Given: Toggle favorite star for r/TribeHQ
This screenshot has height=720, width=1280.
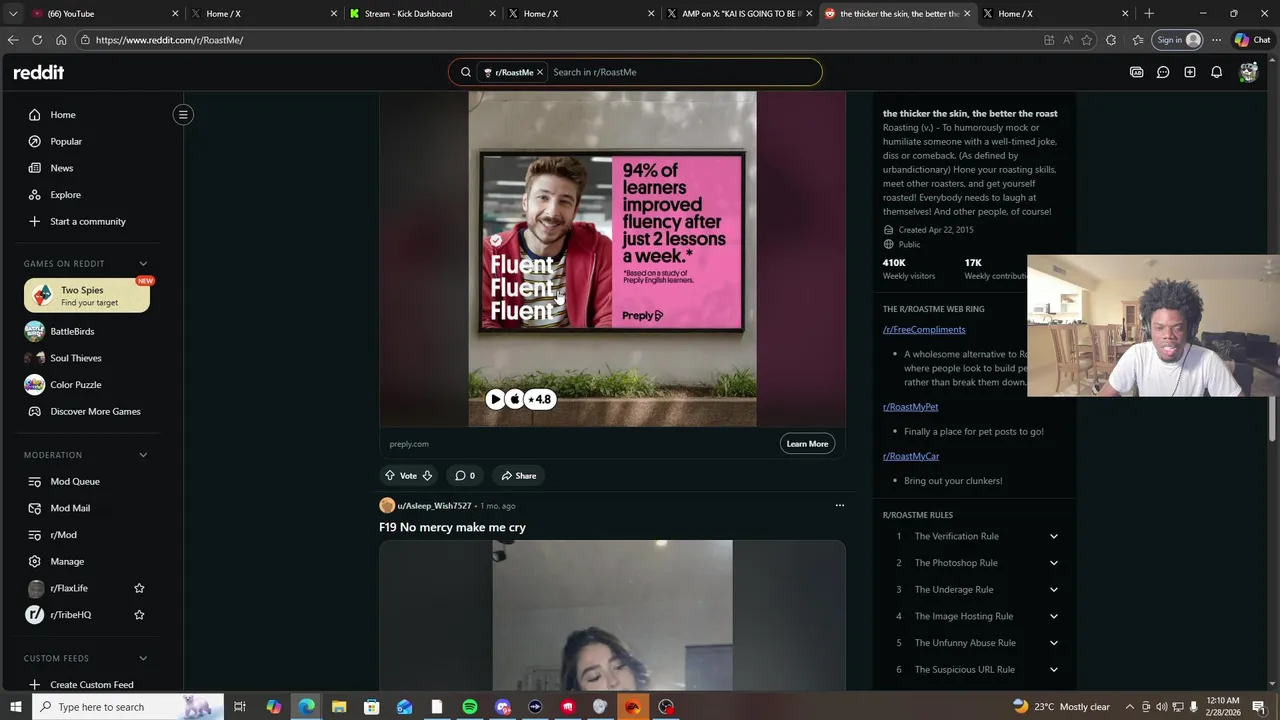Looking at the screenshot, I should point(139,615).
